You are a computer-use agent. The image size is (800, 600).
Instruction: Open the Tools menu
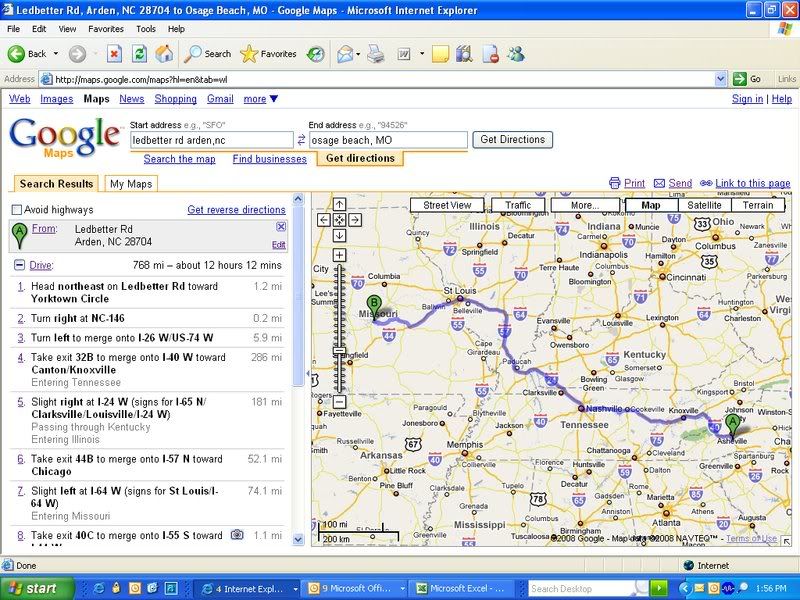coord(145,29)
